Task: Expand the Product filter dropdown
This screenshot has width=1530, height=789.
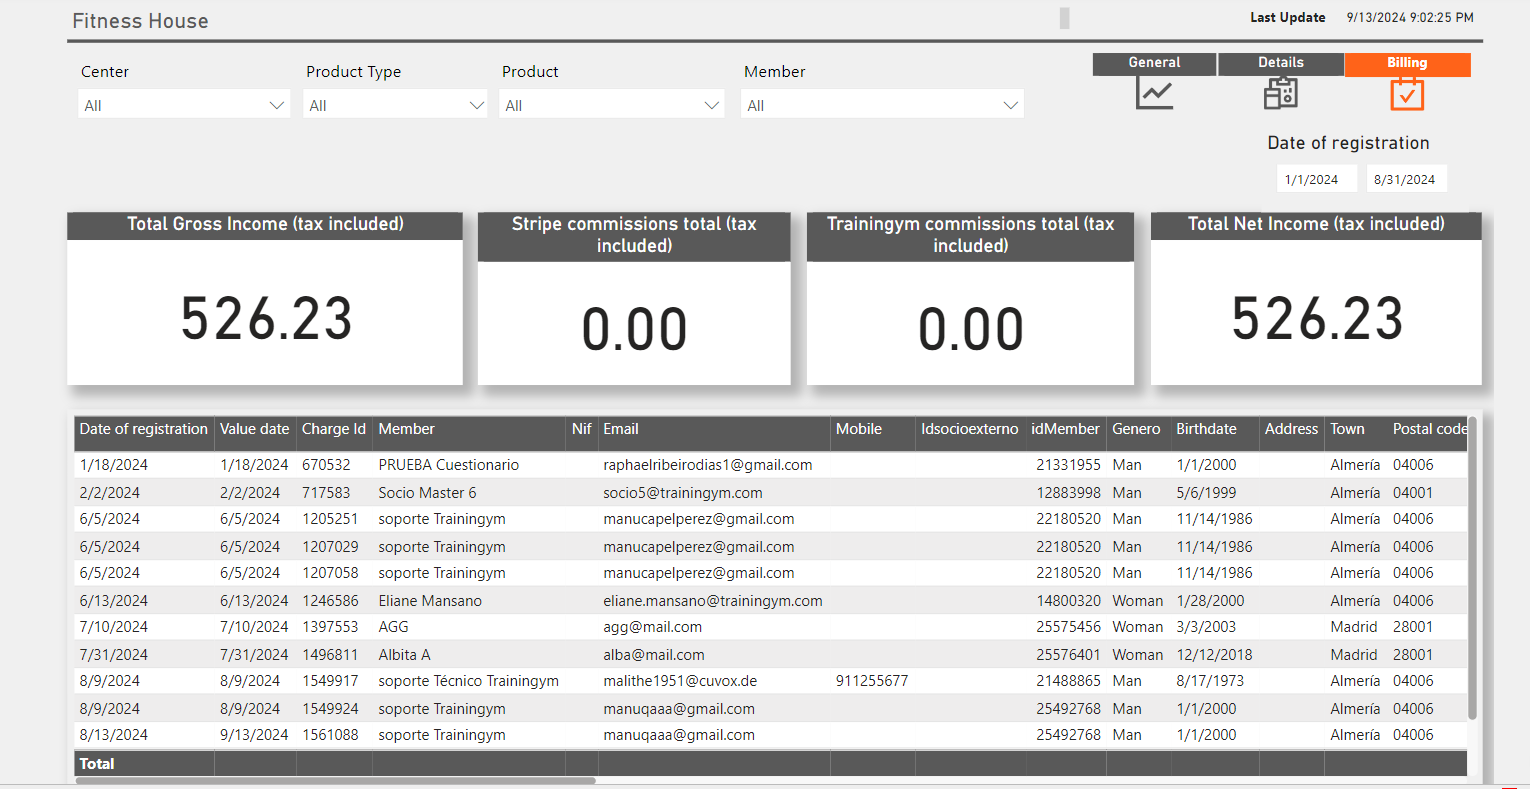Action: pos(611,105)
